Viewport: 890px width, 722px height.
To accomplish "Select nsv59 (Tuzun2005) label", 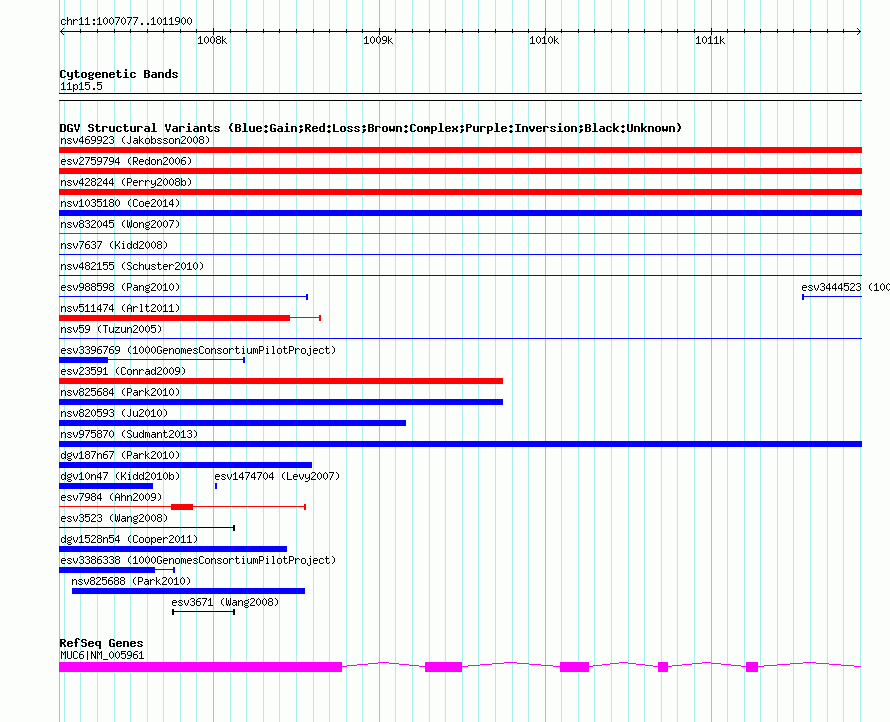I will click(111, 329).
